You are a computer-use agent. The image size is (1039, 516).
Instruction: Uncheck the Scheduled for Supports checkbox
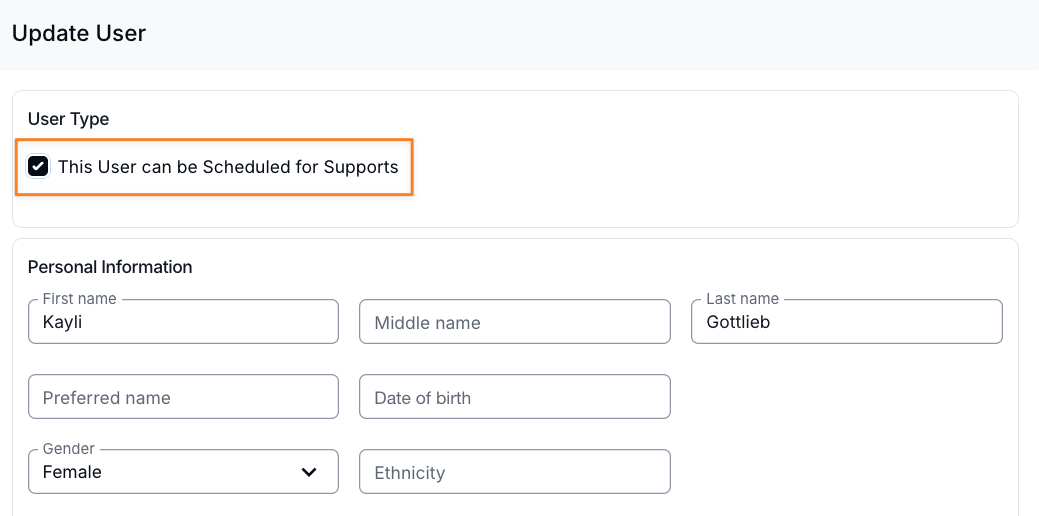[x=38, y=166]
